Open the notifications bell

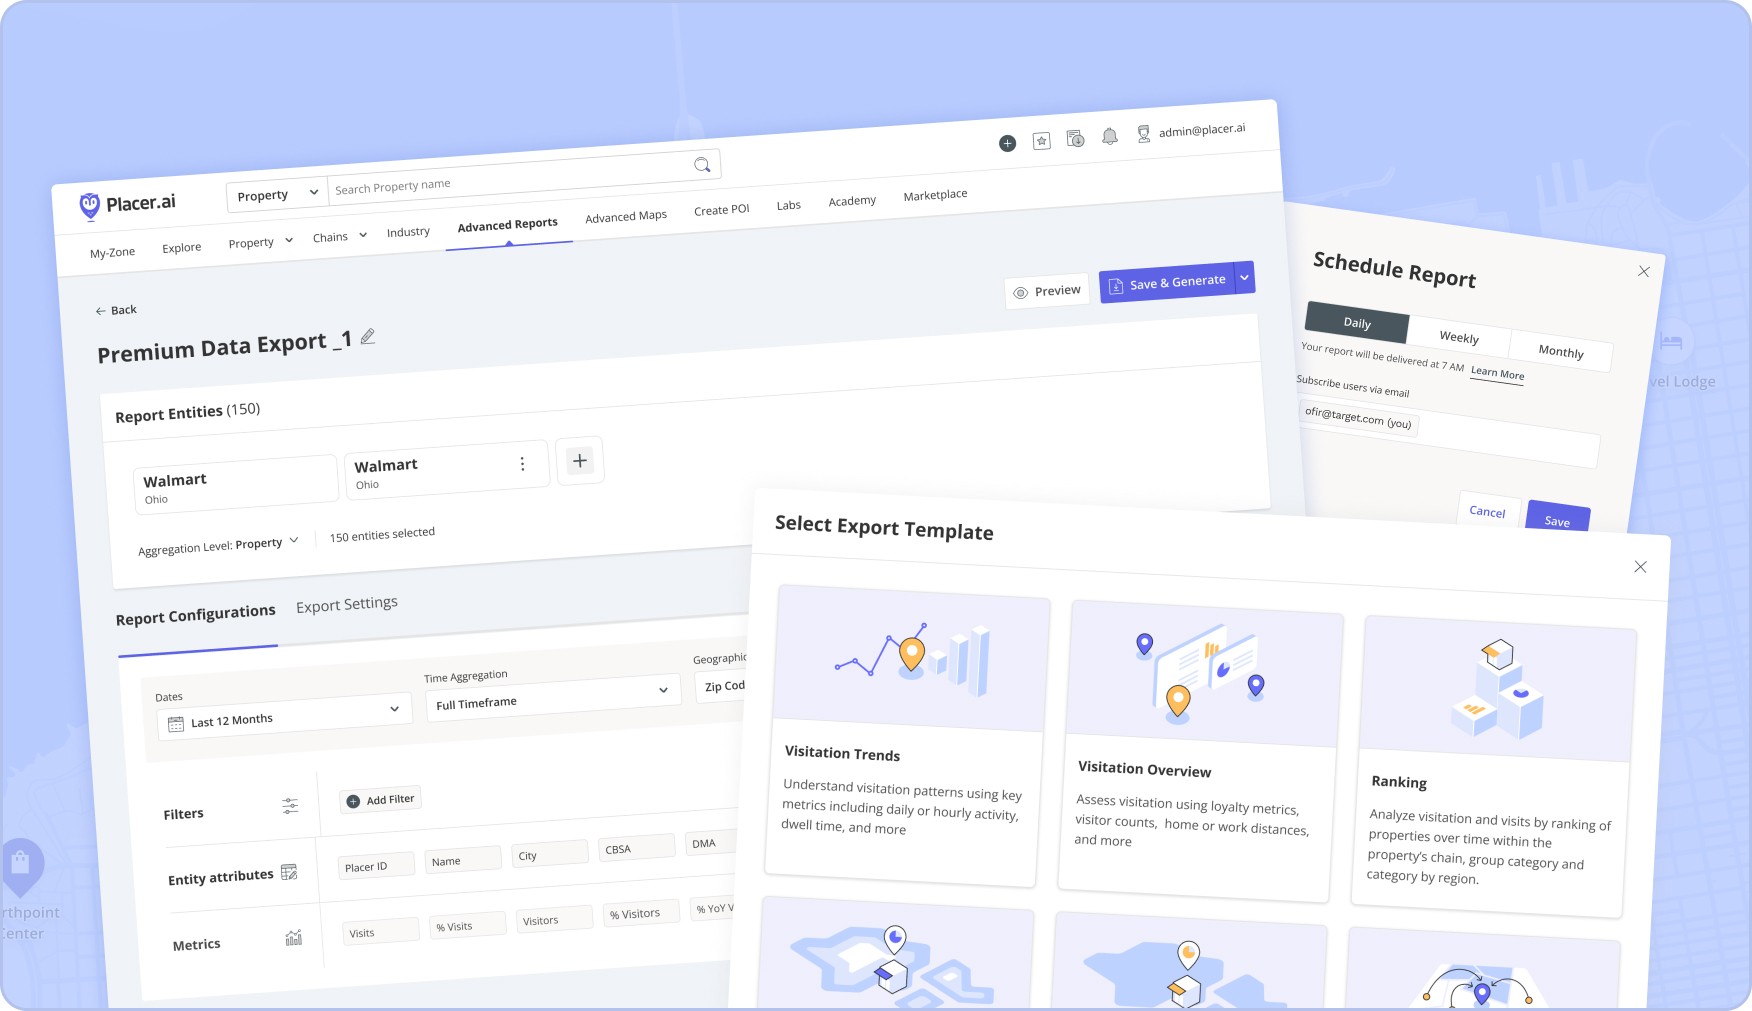(x=1109, y=136)
